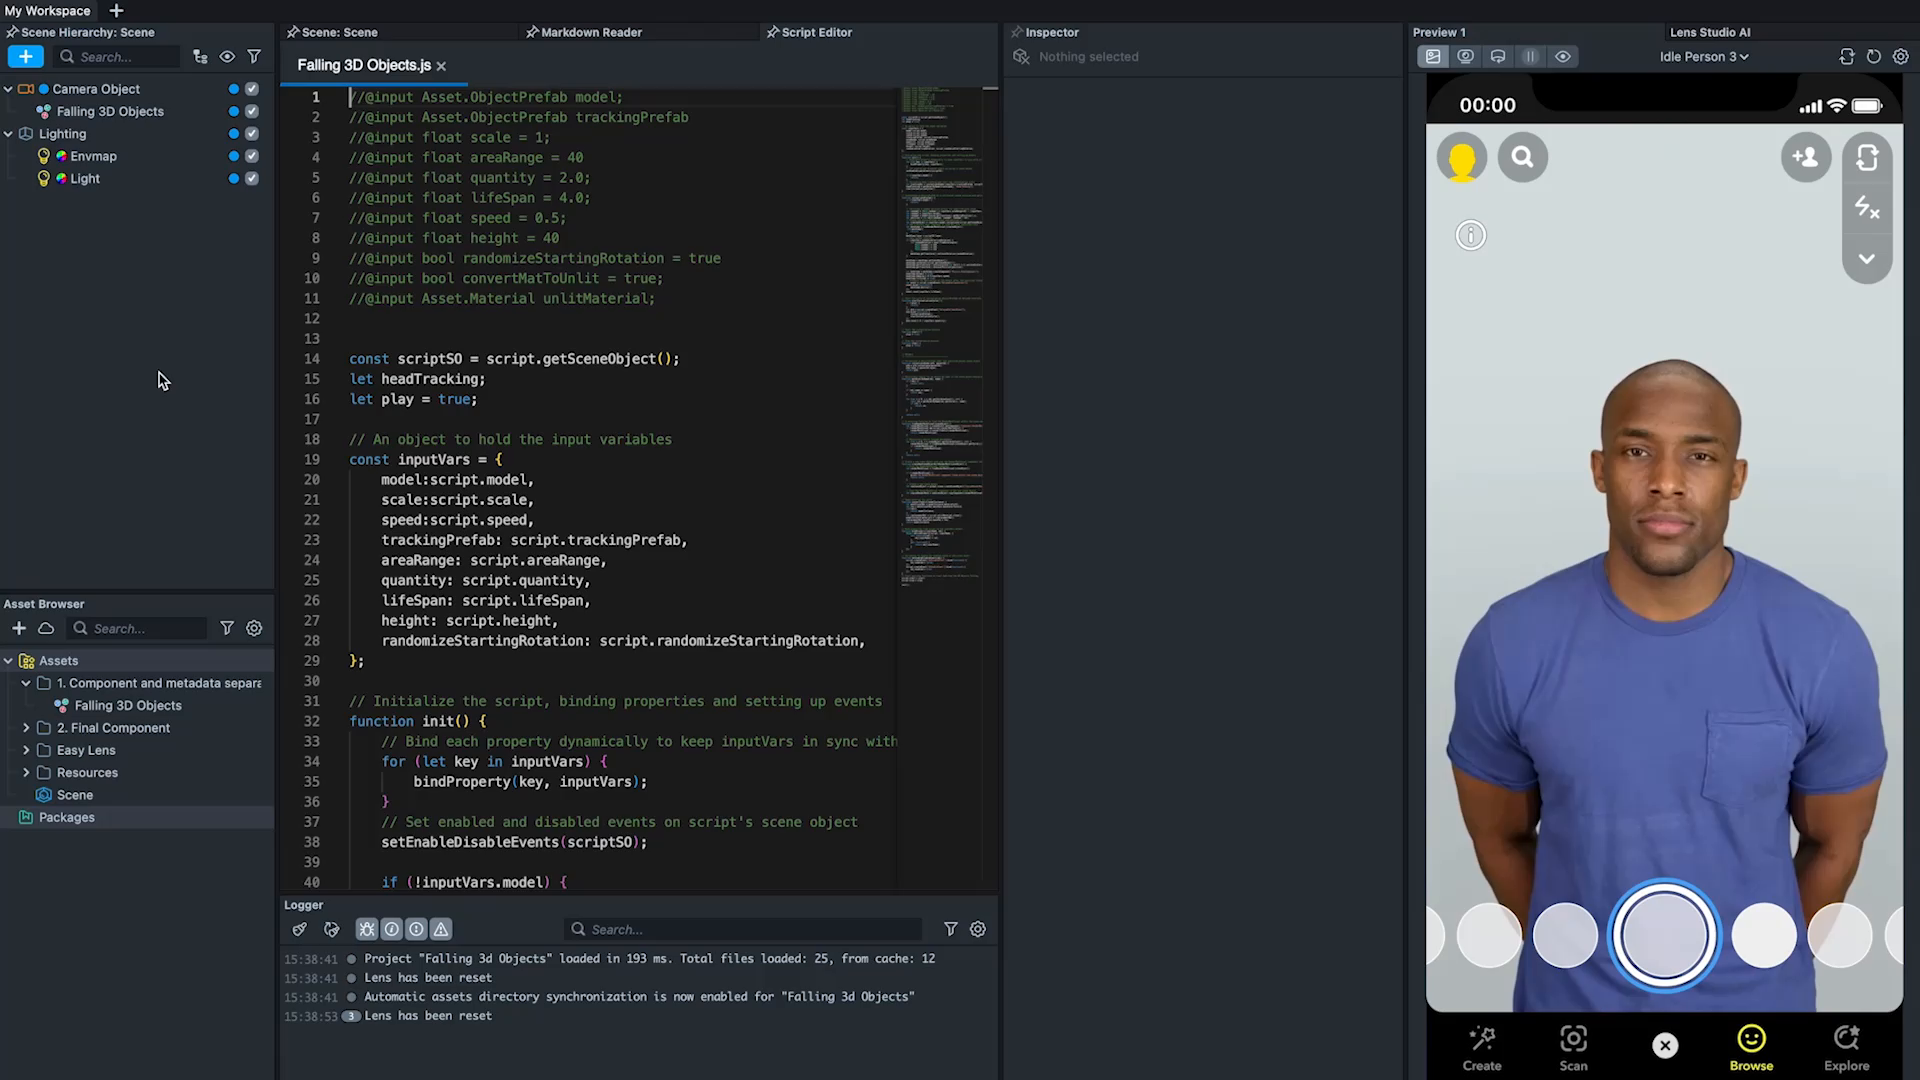Click Preview sync icon next to reset
The image size is (1920, 1080).
click(x=1847, y=57)
